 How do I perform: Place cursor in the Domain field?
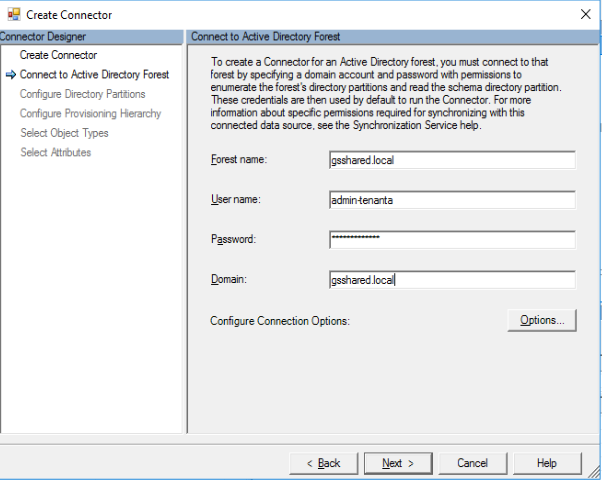pyautogui.click(x=451, y=280)
